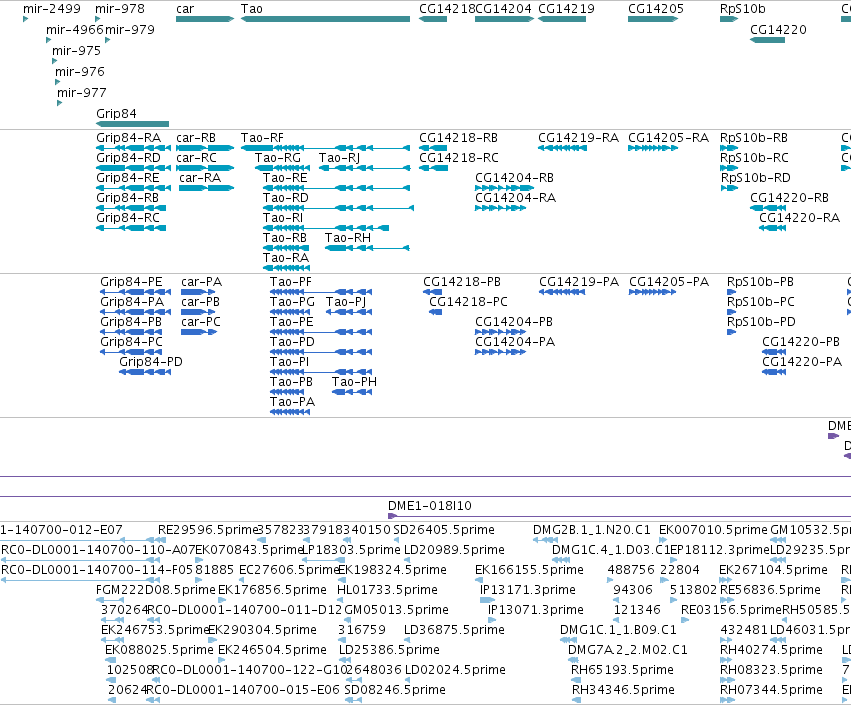Click the mir-976 gene arrow
The height and width of the screenshot is (705, 851).
coord(58,82)
